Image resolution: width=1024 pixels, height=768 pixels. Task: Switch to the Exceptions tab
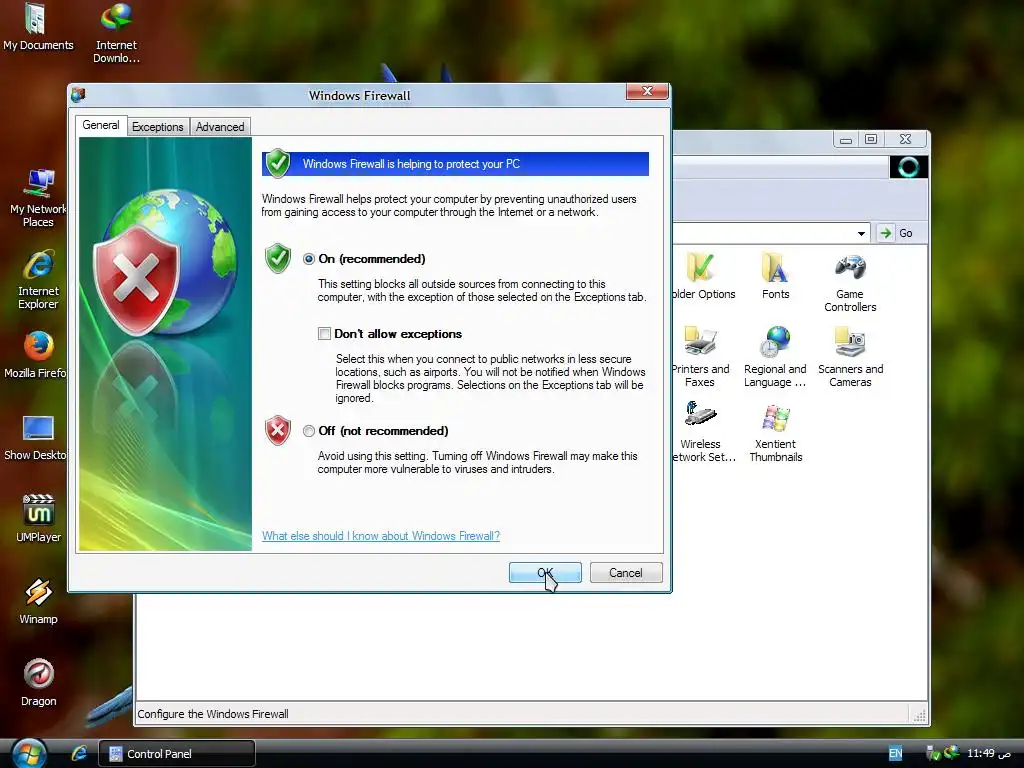pyautogui.click(x=157, y=127)
